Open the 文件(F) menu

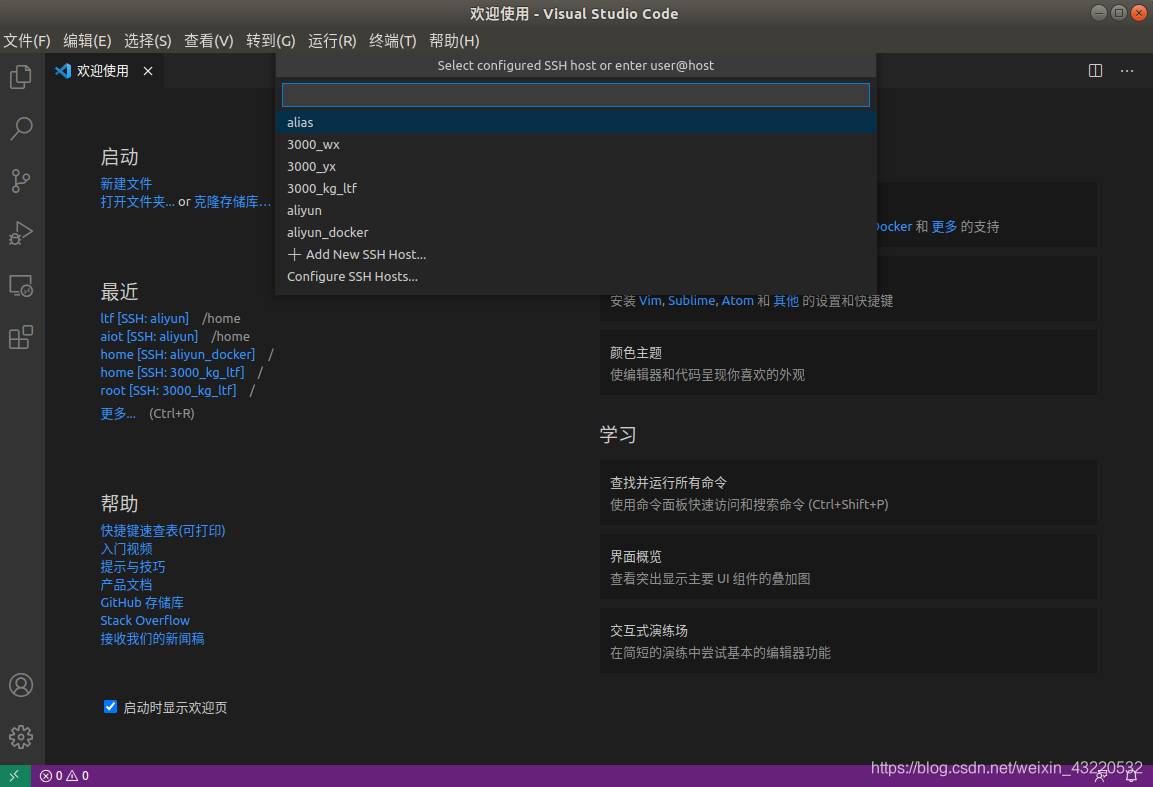(x=27, y=40)
